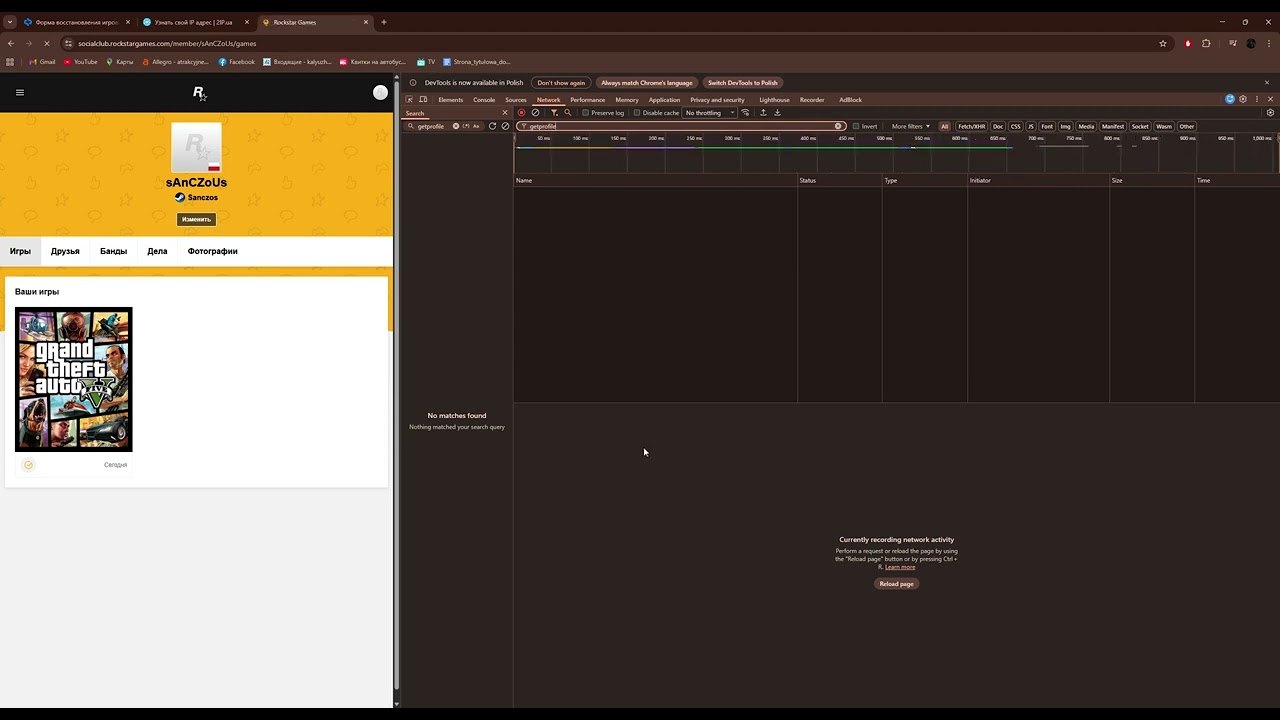Click the Don't show again button
This screenshot has width=1280, height=720.
561,83
